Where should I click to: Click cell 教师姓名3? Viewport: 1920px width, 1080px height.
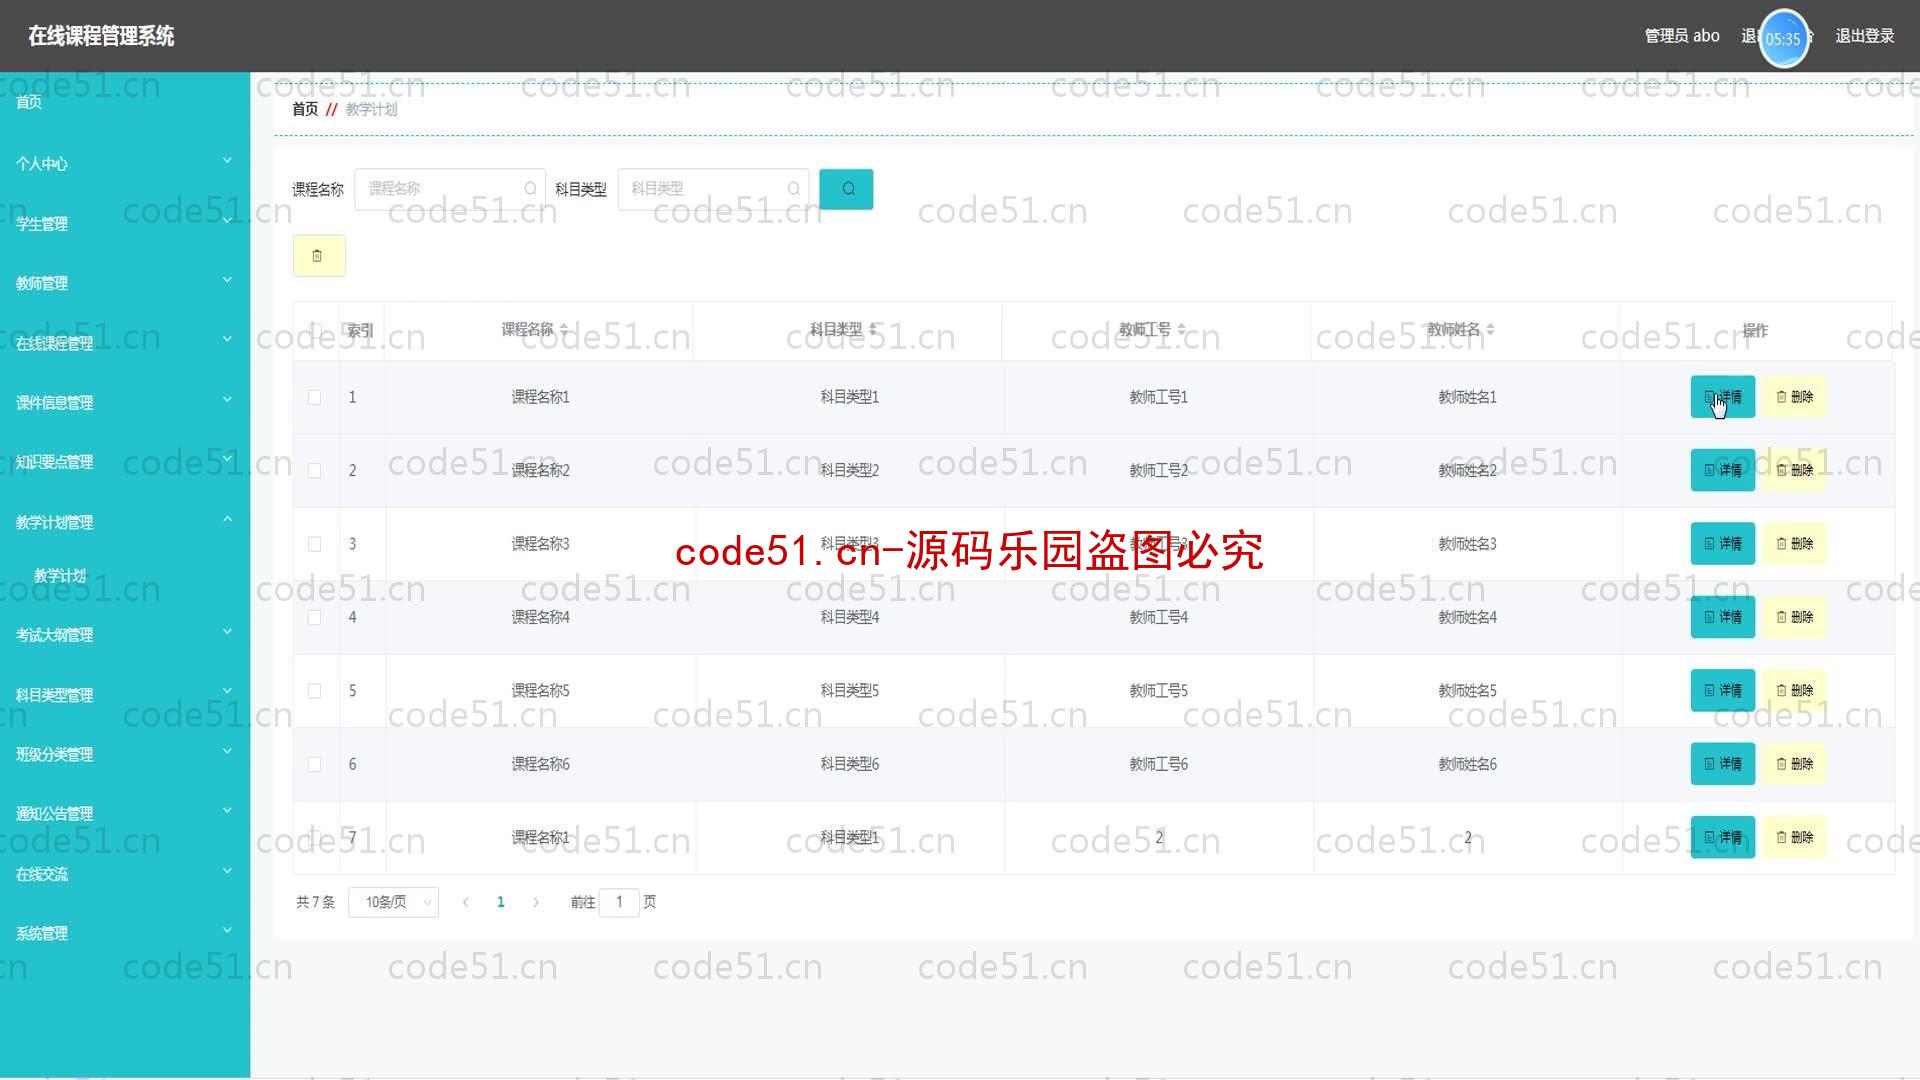[1467, 544]
